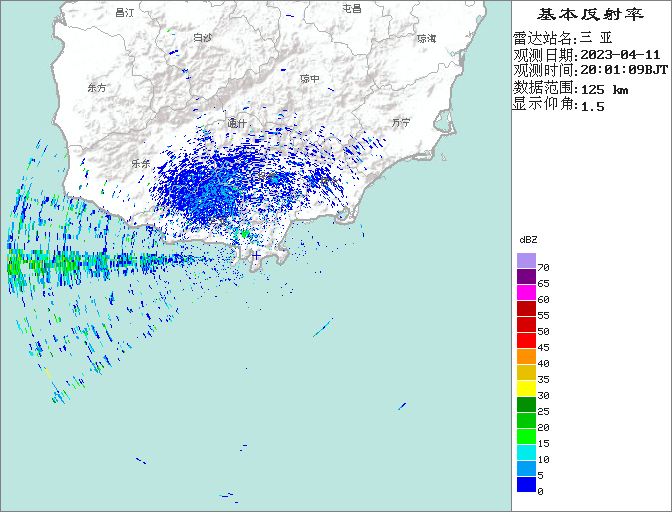Click the blue radar station cross marker

pos(256,256)
